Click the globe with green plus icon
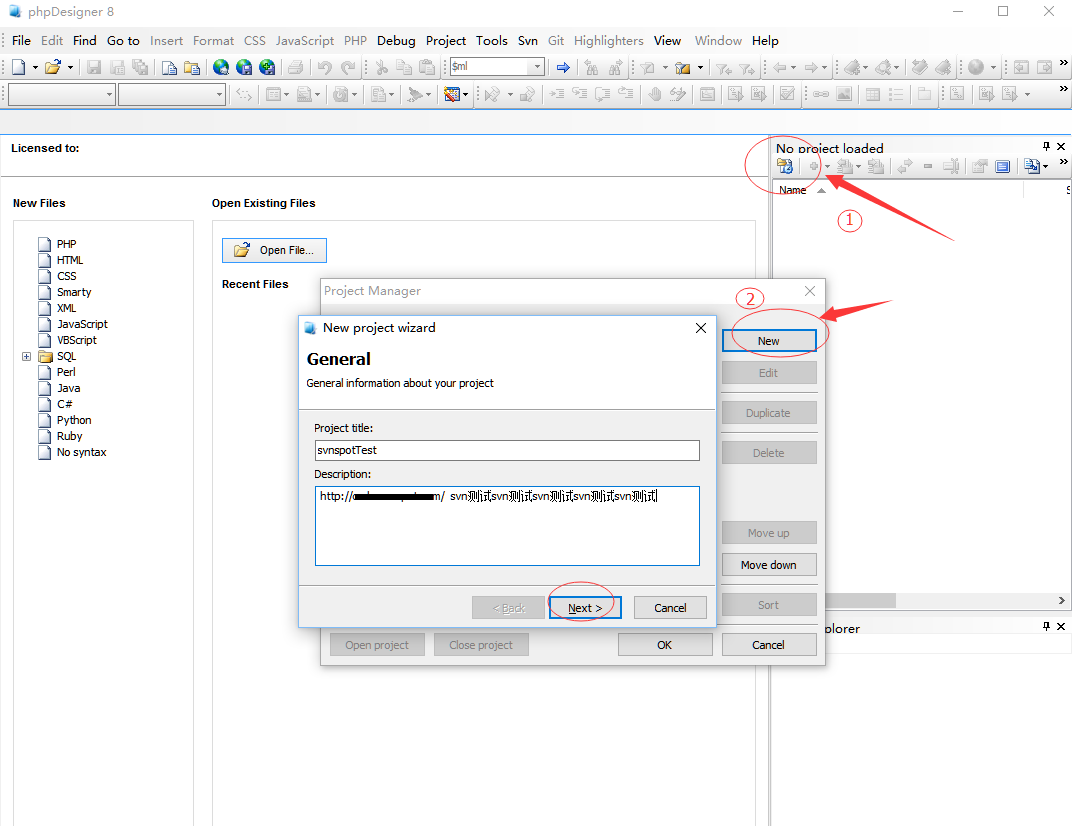 tap(267, 67)
